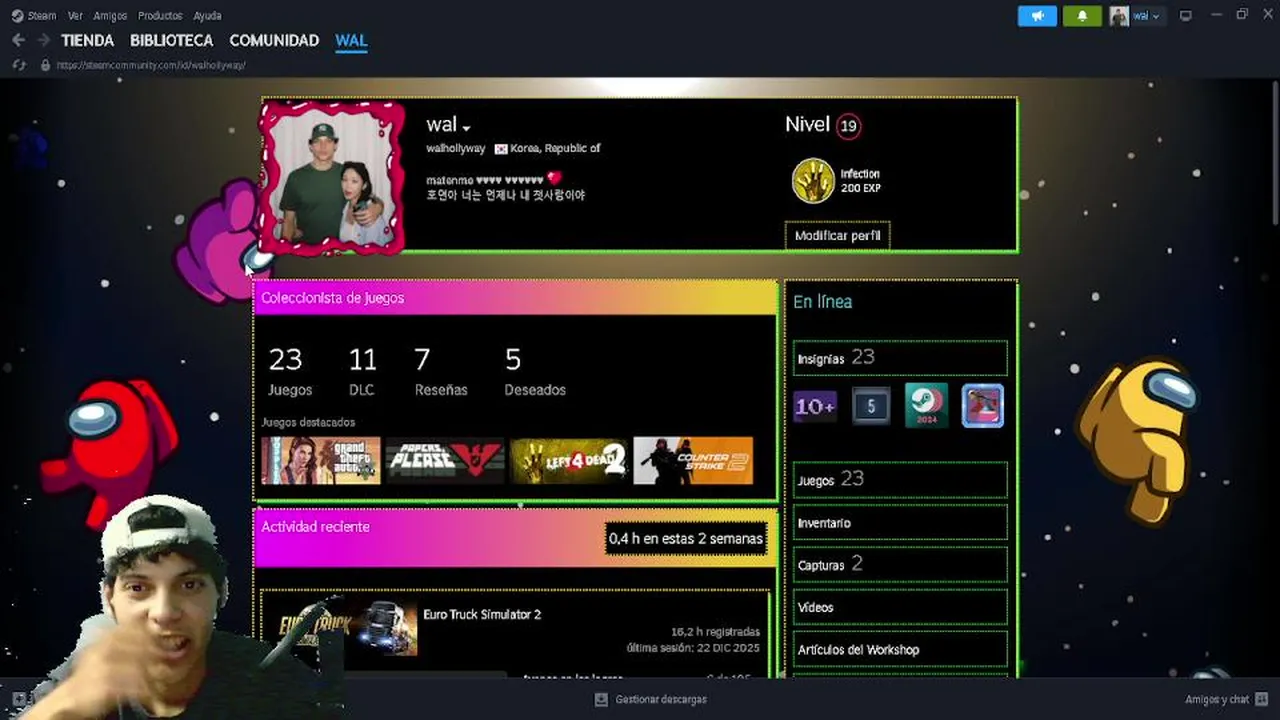Click the account avatar in top bar
Image resolution: width=1280 pixels, height=720 pixels.
click(x=1119, y=16)
